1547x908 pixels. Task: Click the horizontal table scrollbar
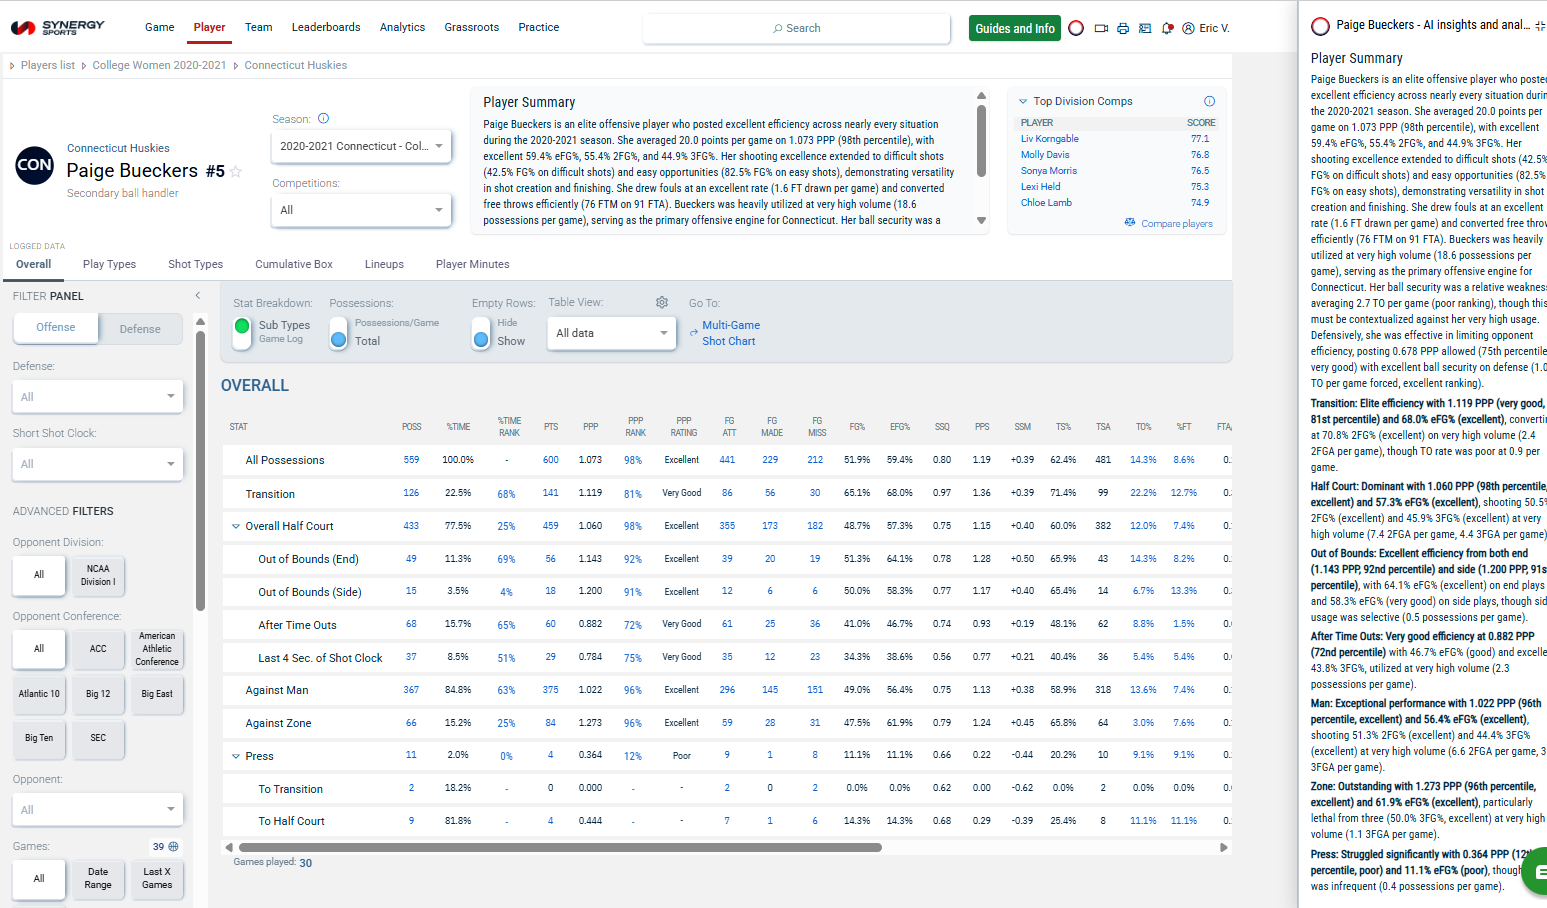pos(559,847)
